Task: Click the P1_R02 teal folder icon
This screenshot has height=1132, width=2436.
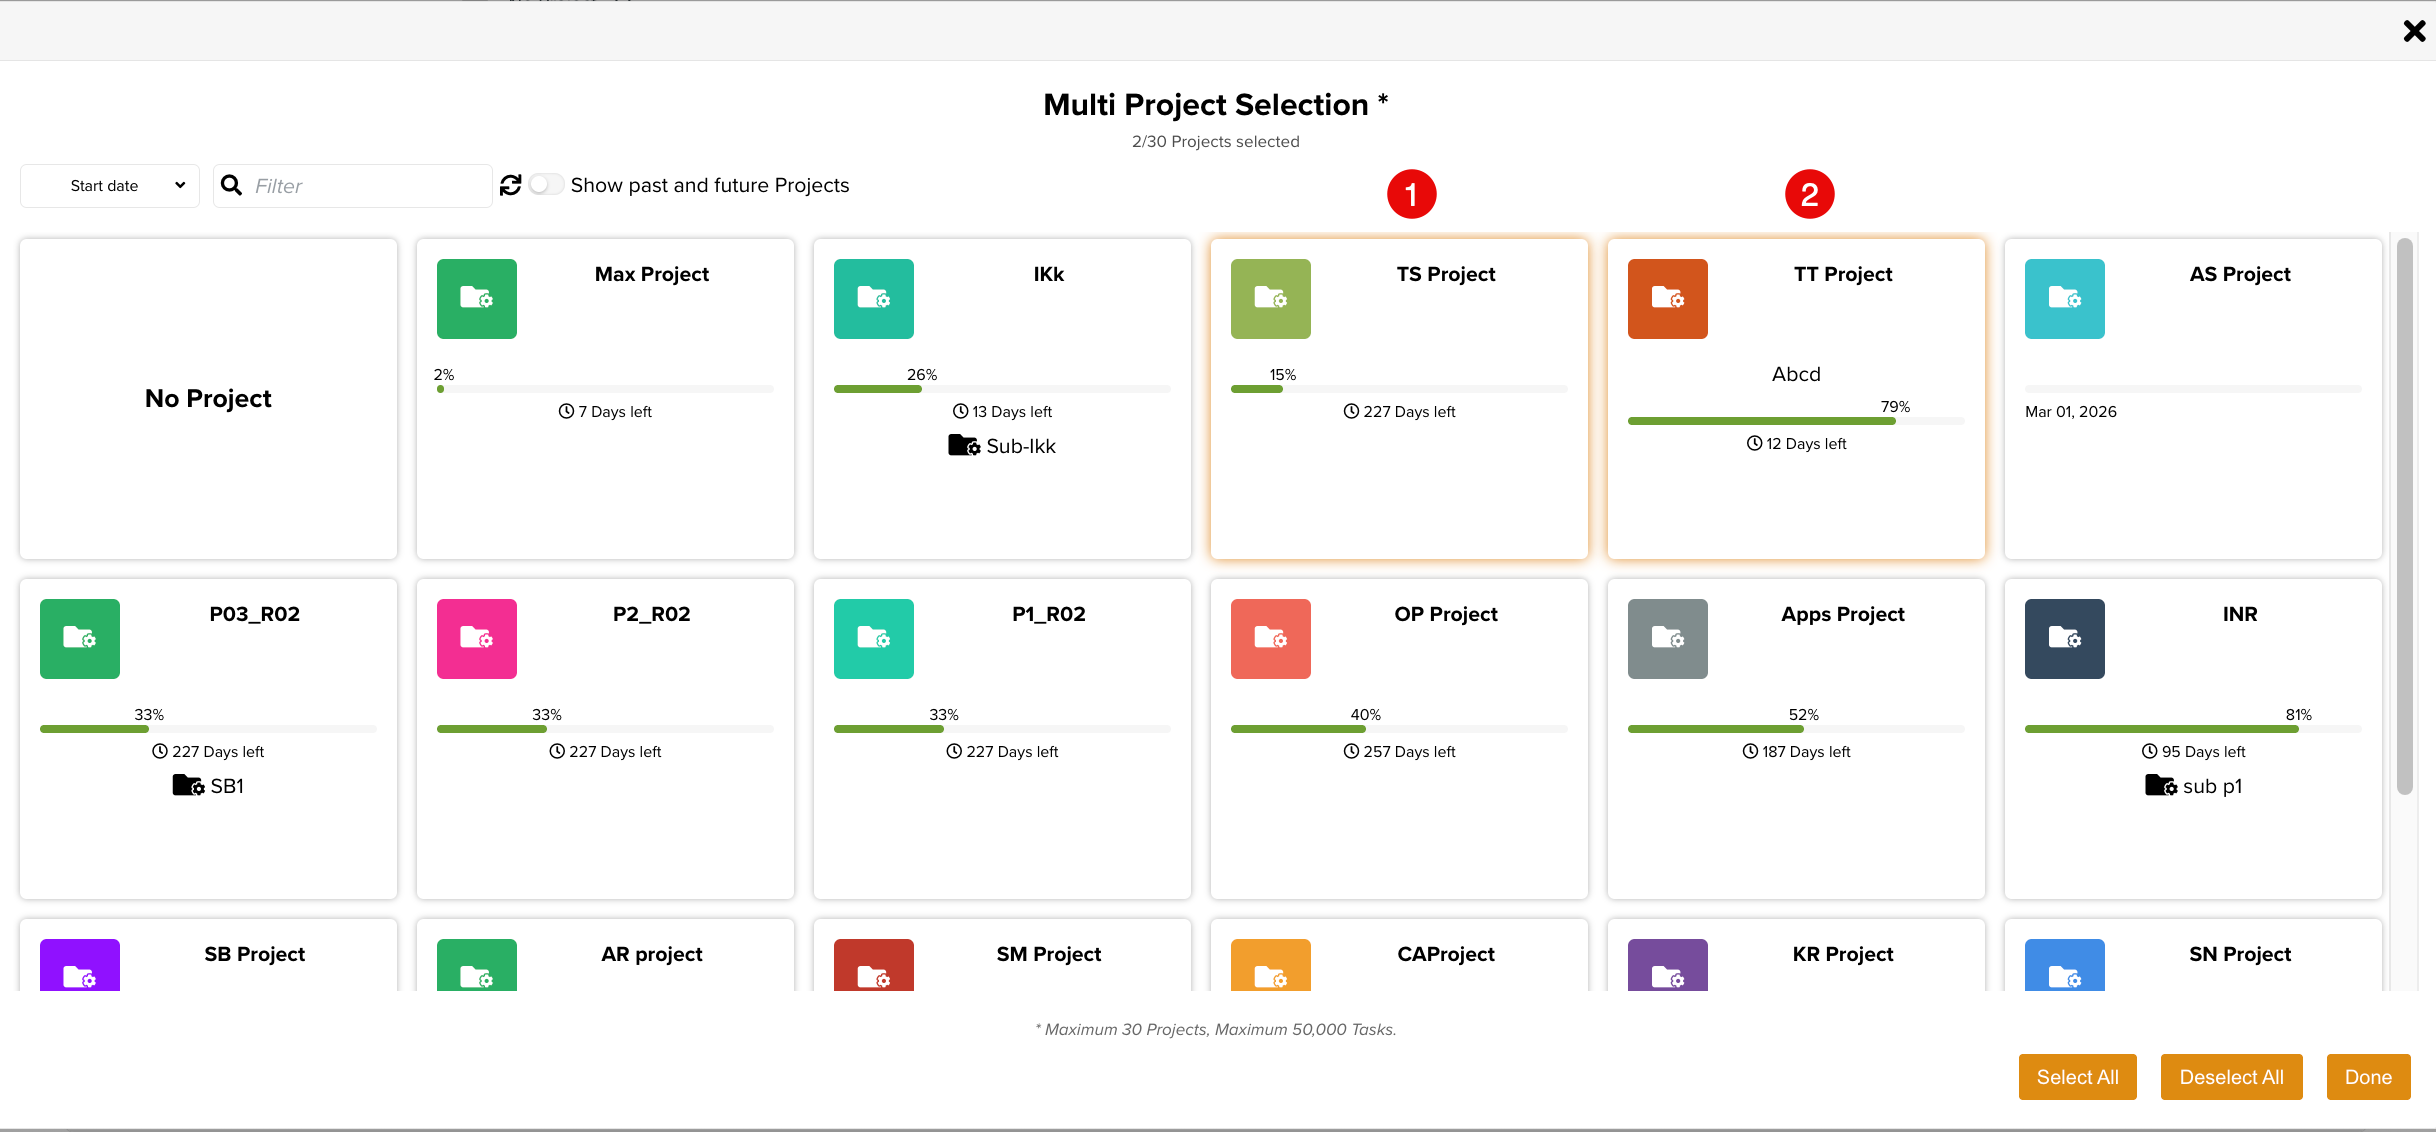Action: [874, 639]
